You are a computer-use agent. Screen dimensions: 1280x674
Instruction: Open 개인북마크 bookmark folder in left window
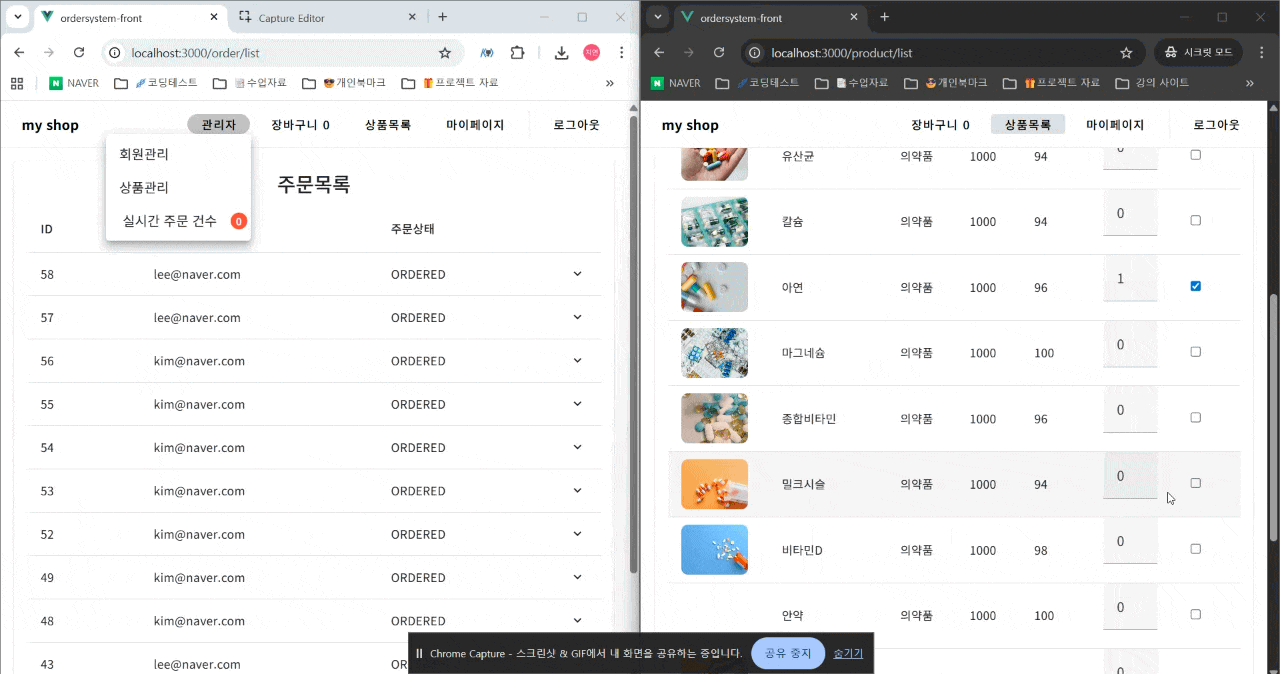344,83
